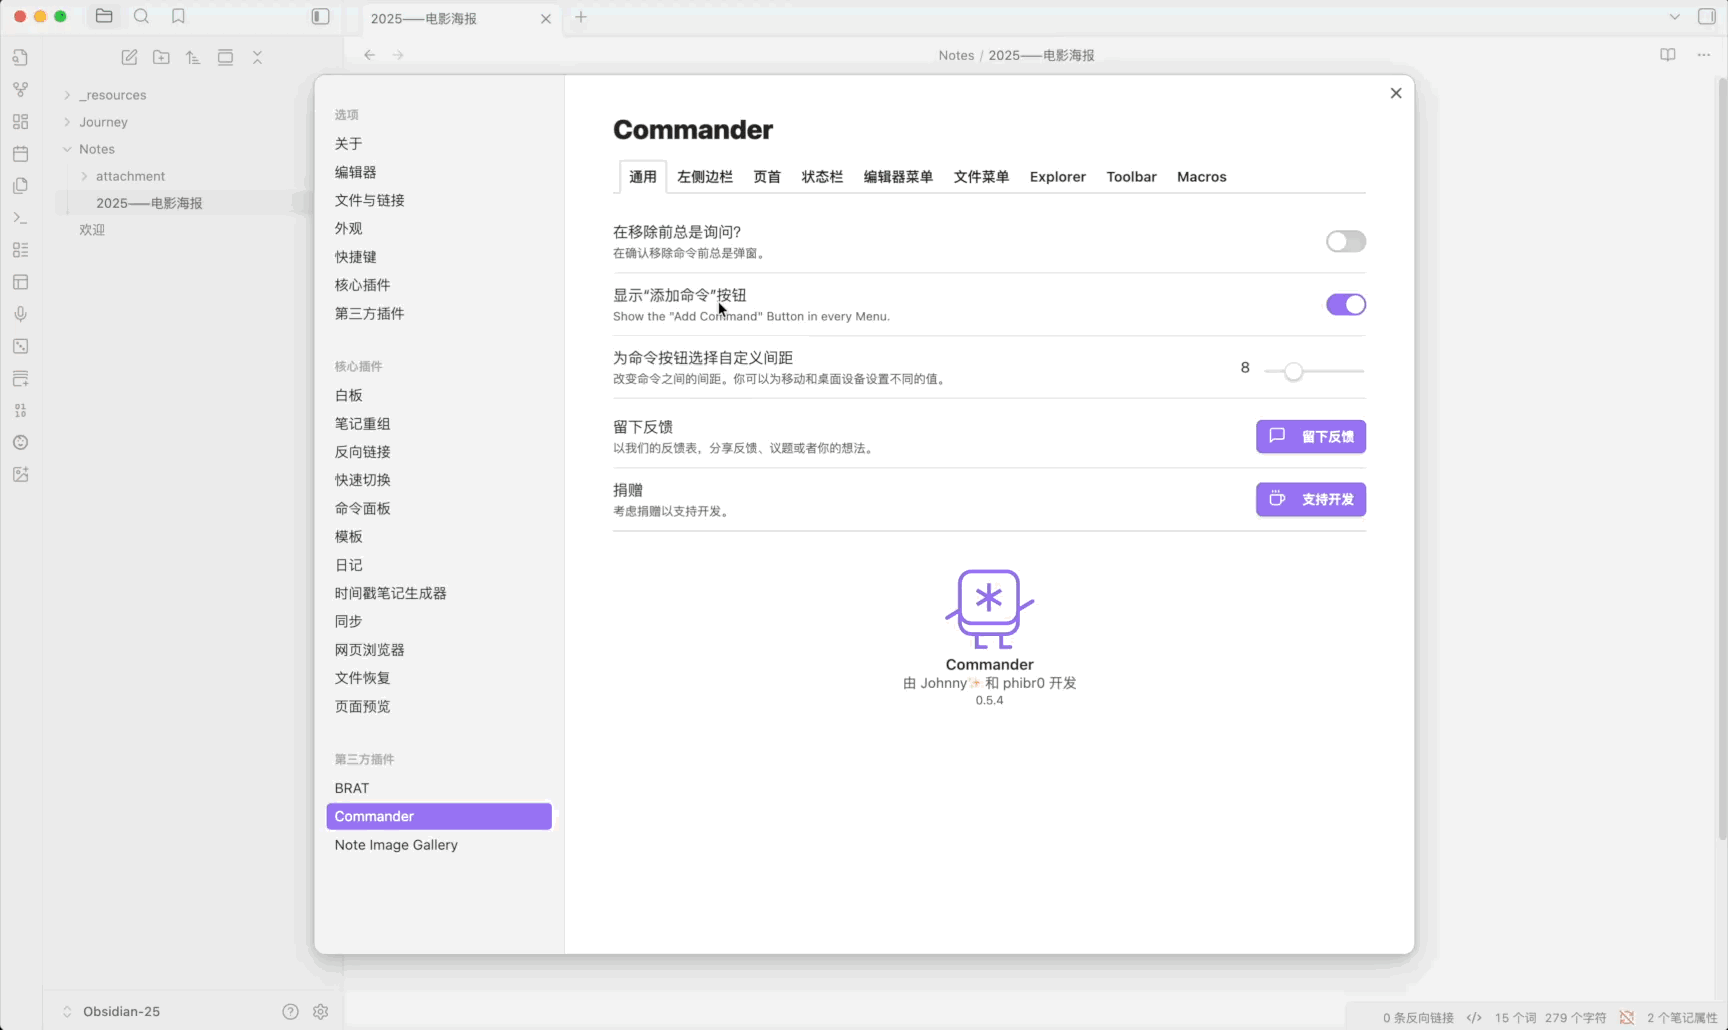The image size is (1728, 1030).
Task: Click 2 个笔记属性 in status bar
Action: (1682, 1018)
